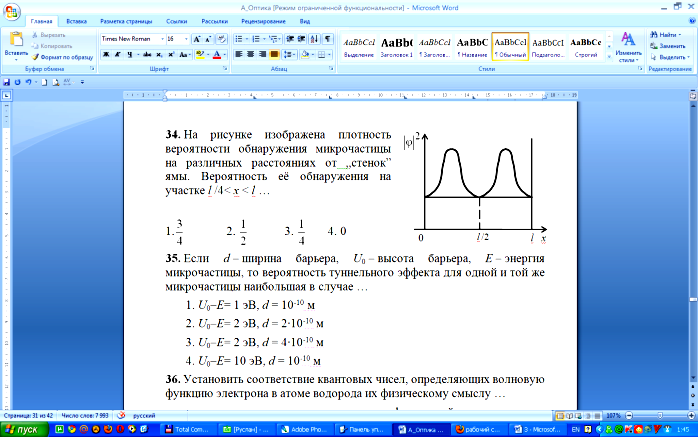Screen dimensions: 698x437
Task: Apply Format Painter (Формат по образцу)
Action: 62,57
